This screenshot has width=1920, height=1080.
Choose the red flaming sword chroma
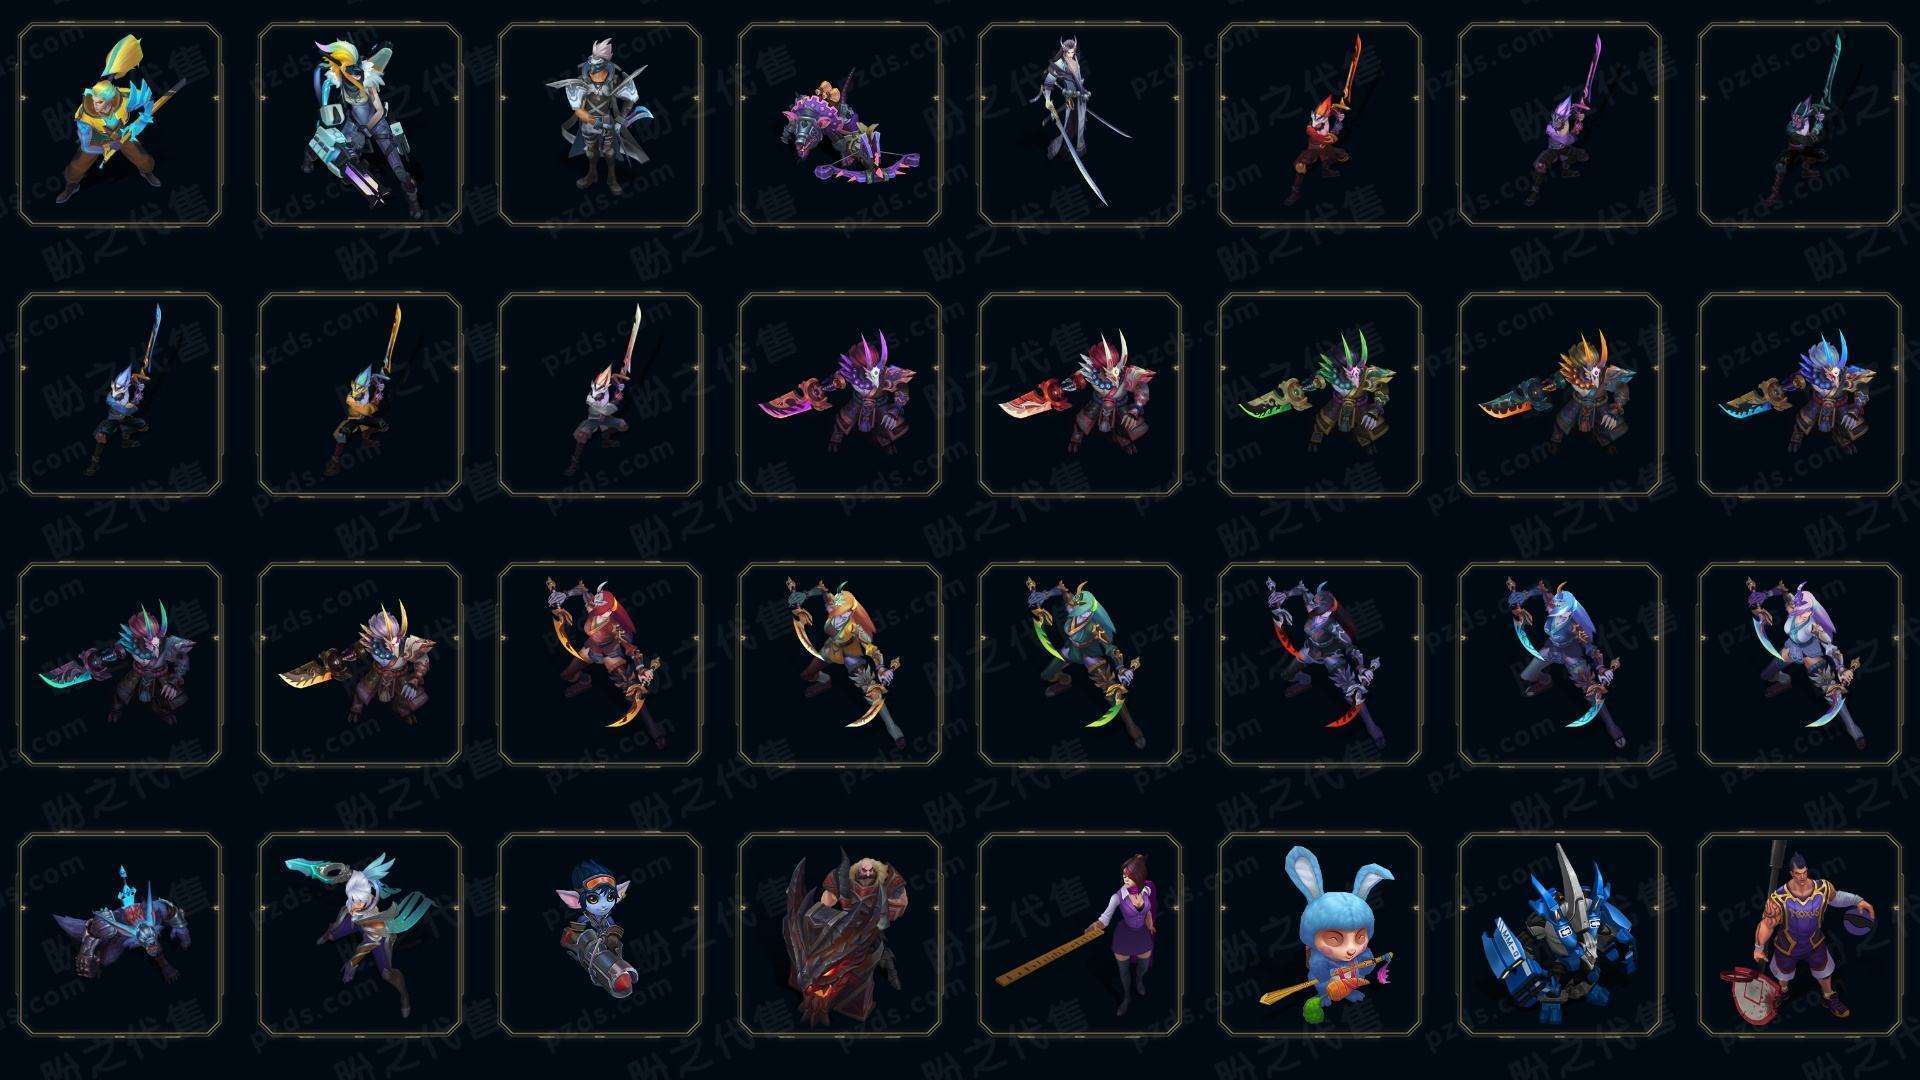click(1319, 124)
